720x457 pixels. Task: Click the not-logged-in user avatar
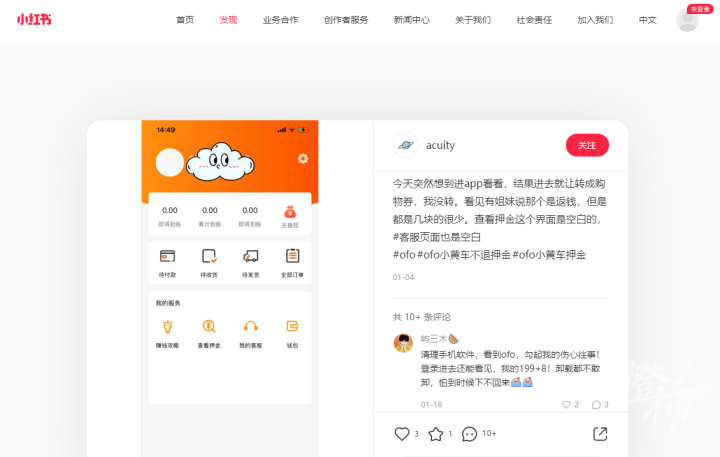(687, 20)
